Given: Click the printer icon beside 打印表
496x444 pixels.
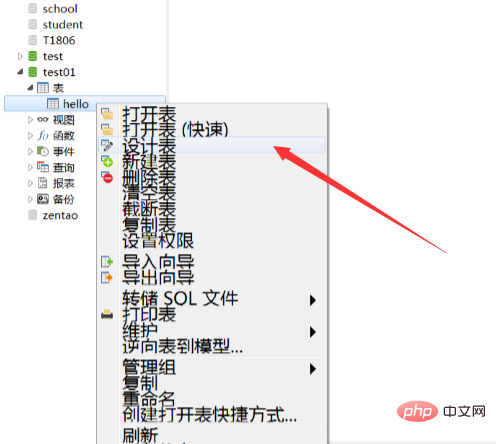Looking at the screenshot, I should (107, 314).
